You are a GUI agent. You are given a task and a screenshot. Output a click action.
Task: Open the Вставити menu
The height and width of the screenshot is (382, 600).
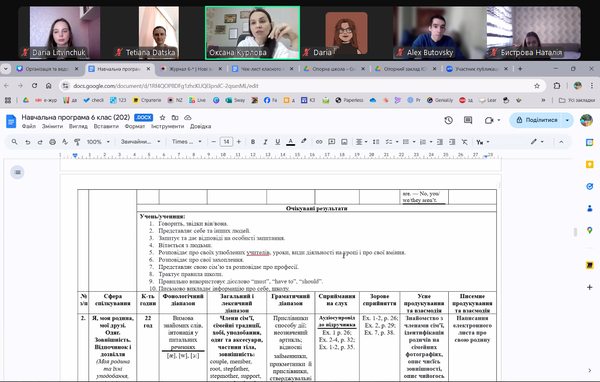[x=106, y=126]
